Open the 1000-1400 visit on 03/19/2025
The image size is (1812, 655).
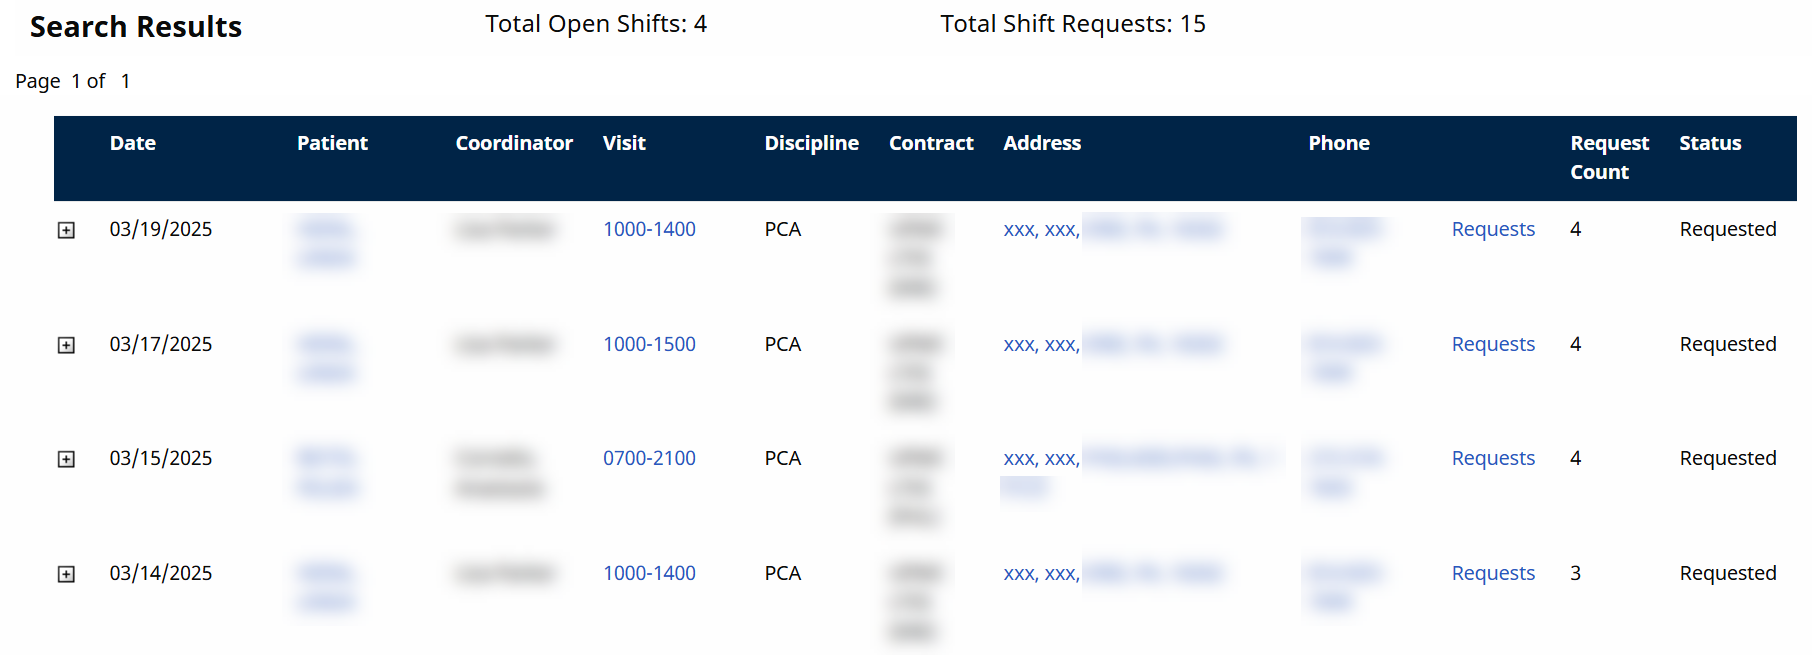649,229
